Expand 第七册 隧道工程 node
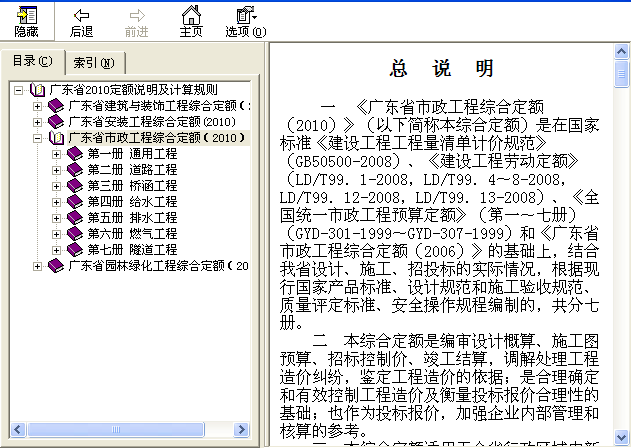 click(x=56, y=250)
